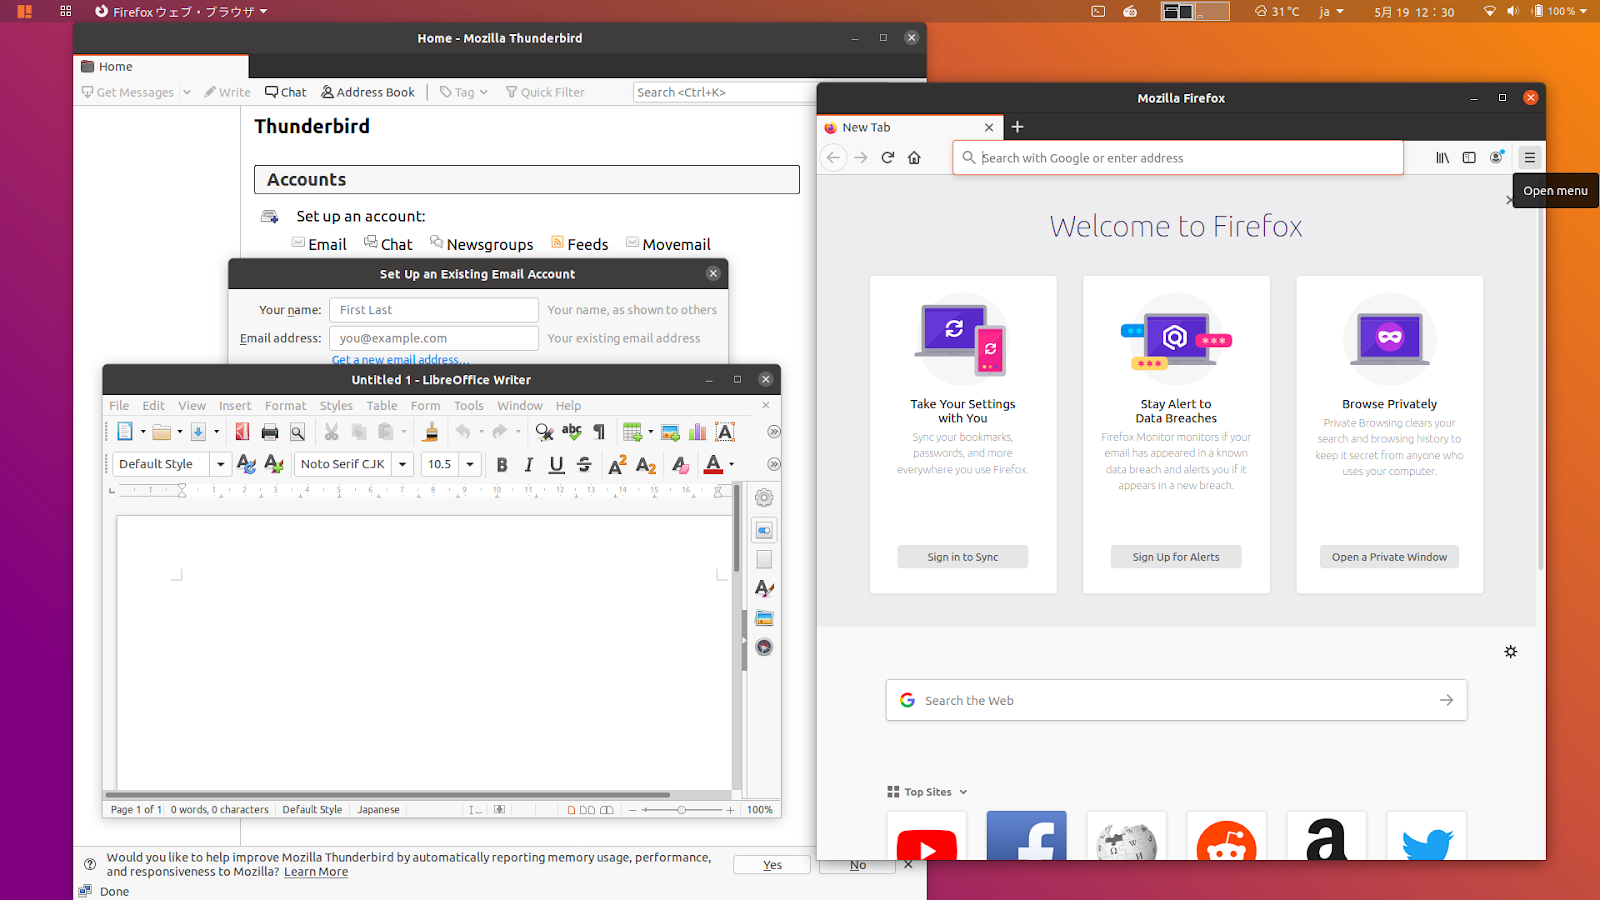Click Insert Chart icon in Writer
The image size is (1600, 900).
point(697,432)
